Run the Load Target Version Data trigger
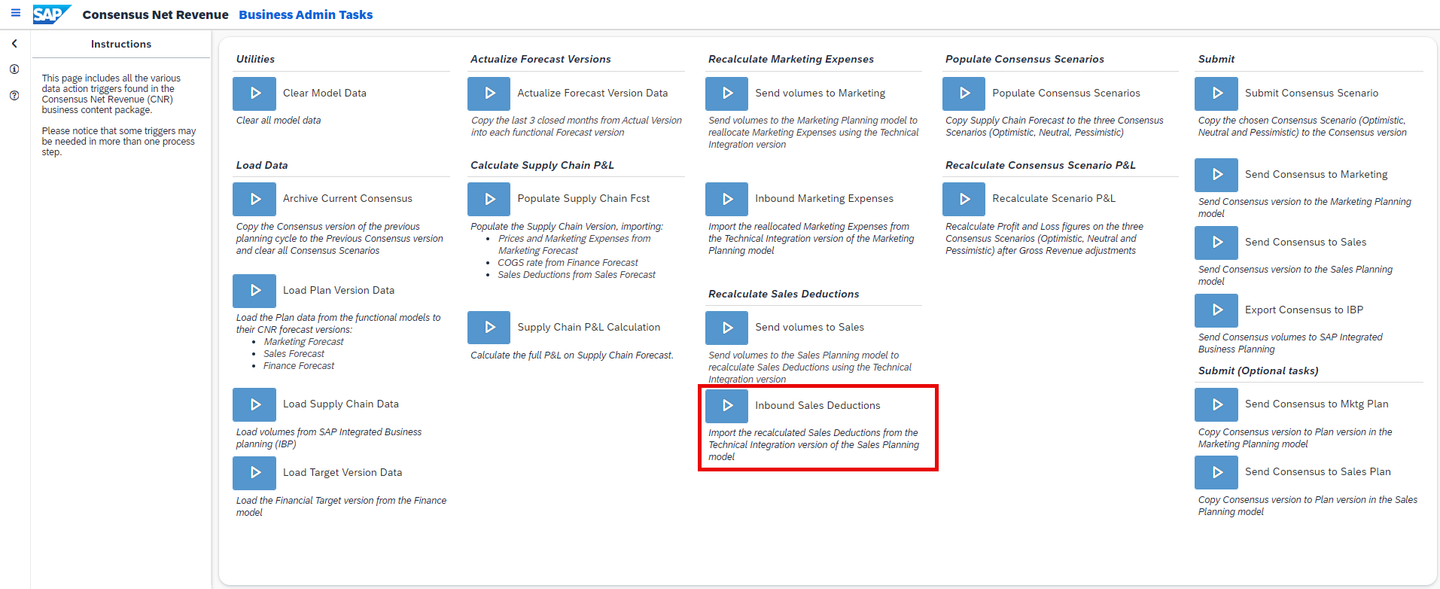1440x589 pixels. (254, 473)
